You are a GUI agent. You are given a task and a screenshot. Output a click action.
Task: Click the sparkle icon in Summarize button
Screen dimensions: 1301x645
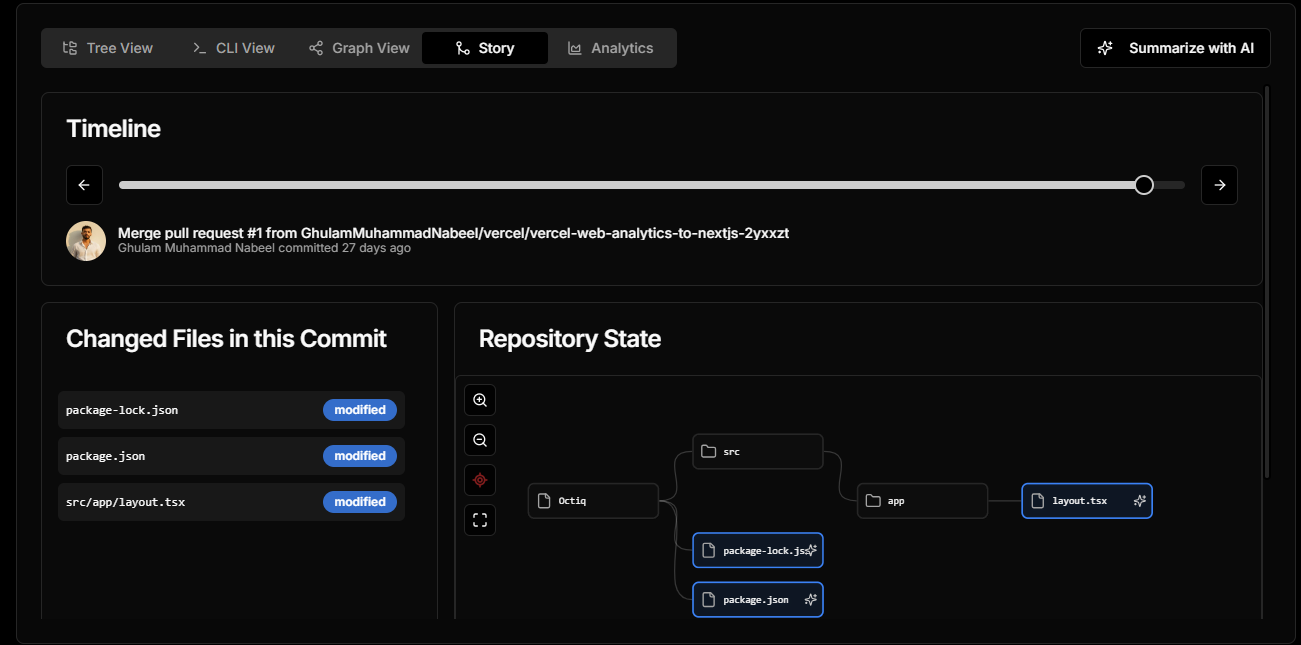click(1105, 48)
